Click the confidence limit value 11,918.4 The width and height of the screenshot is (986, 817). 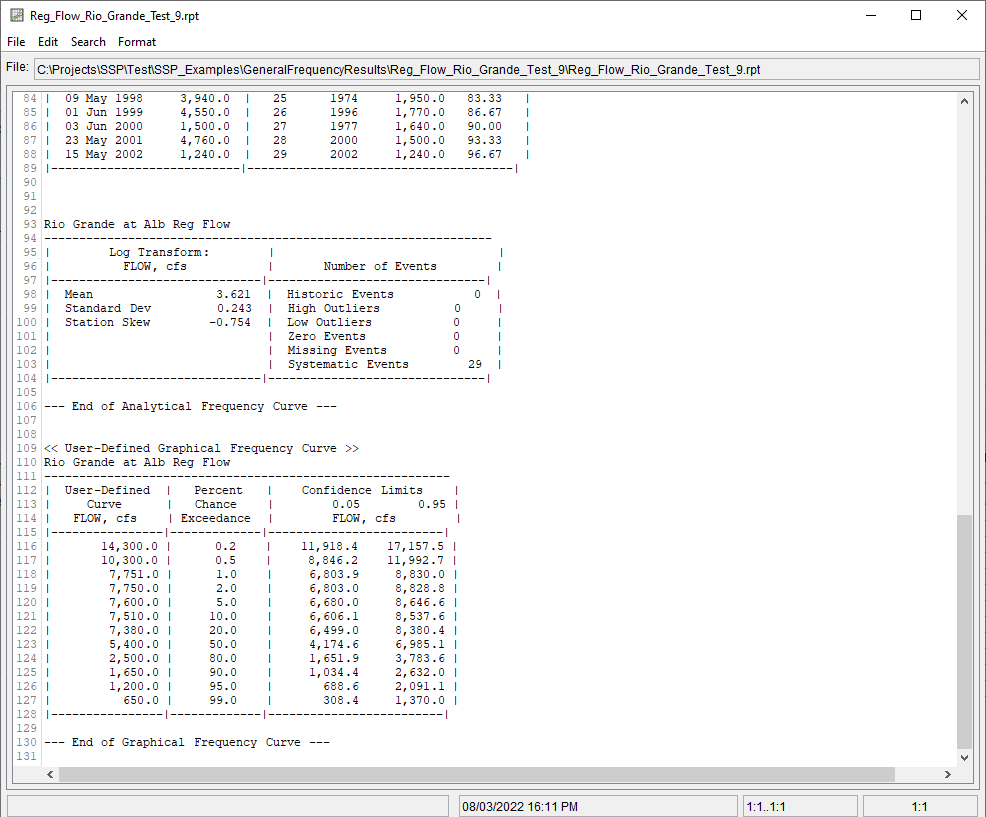pos(329,546)
